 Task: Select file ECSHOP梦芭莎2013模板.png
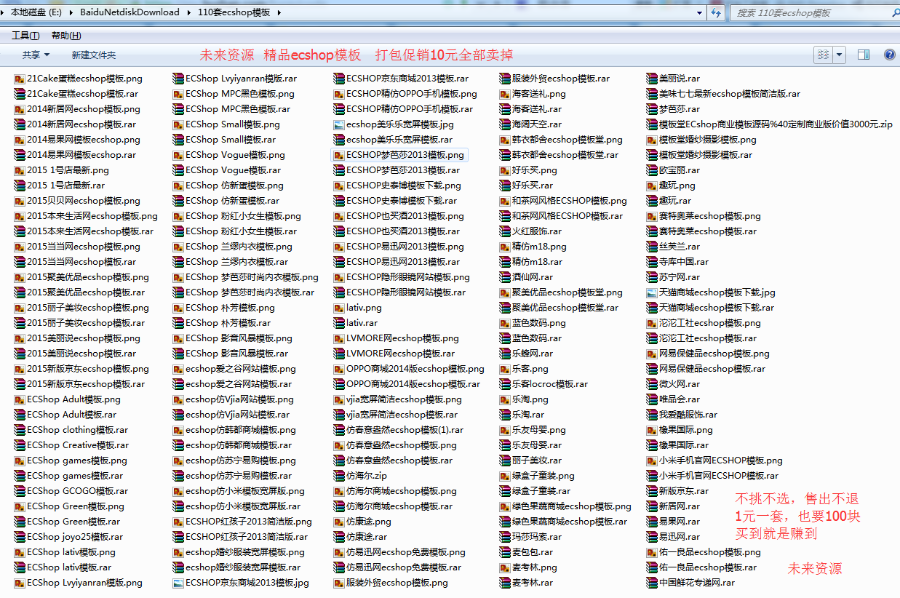(399, 155)
